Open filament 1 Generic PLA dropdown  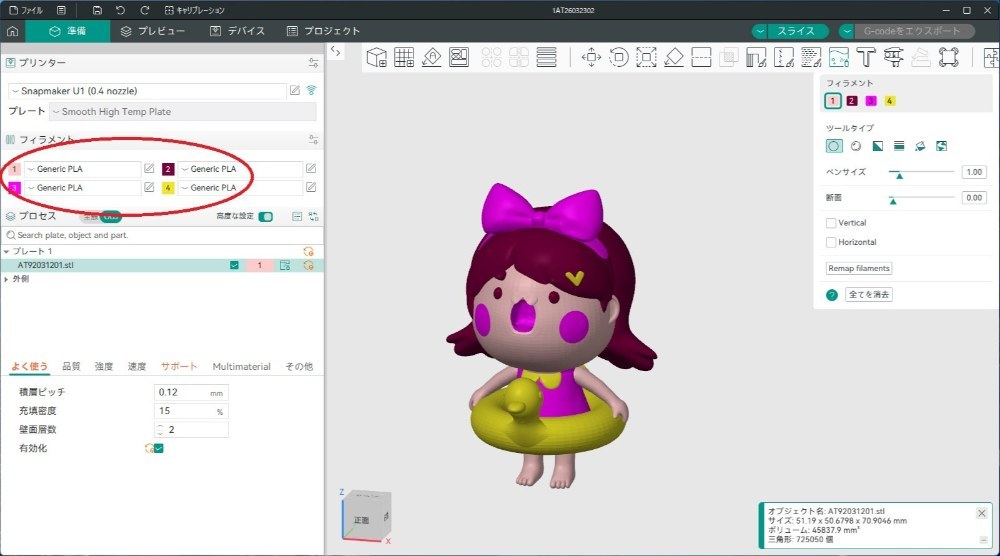click(x=83, y=169)
